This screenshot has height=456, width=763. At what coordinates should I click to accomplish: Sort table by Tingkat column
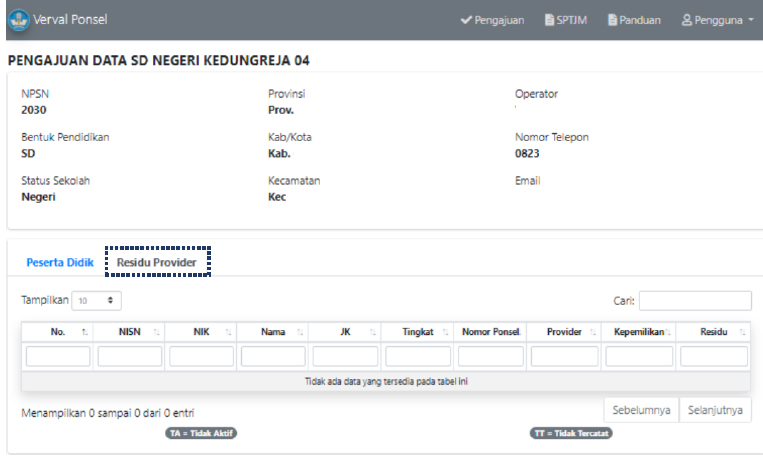click(x=418, y=332)
